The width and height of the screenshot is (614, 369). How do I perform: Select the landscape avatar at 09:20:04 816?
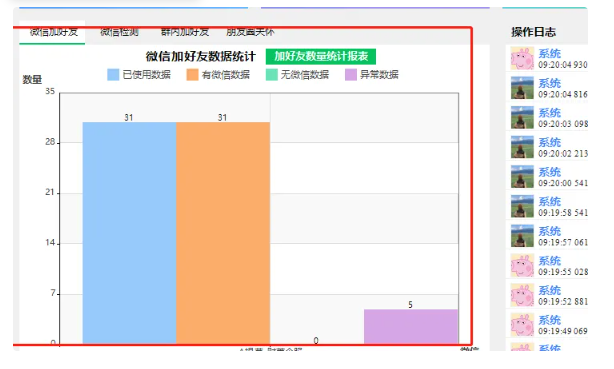tap(522, 88)
